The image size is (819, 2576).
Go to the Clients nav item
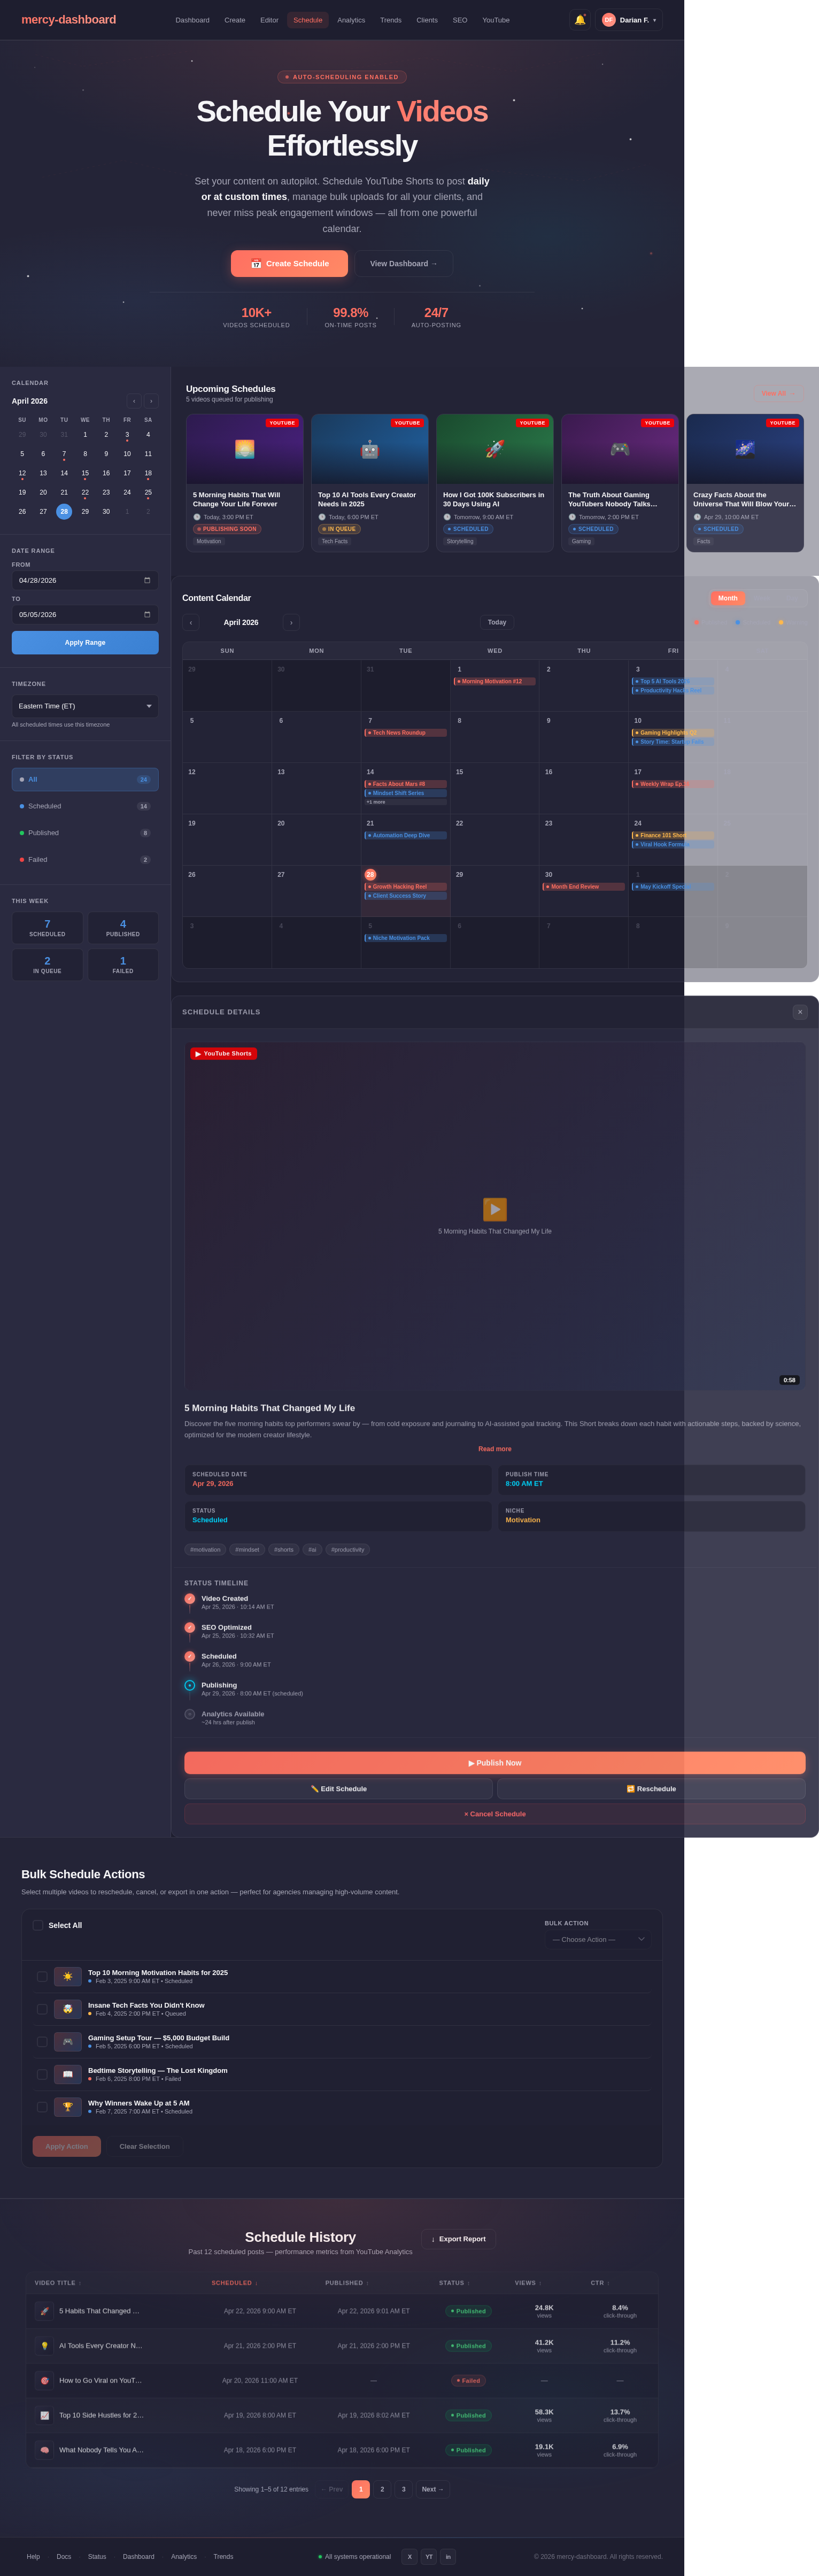[x=427, y=20]
